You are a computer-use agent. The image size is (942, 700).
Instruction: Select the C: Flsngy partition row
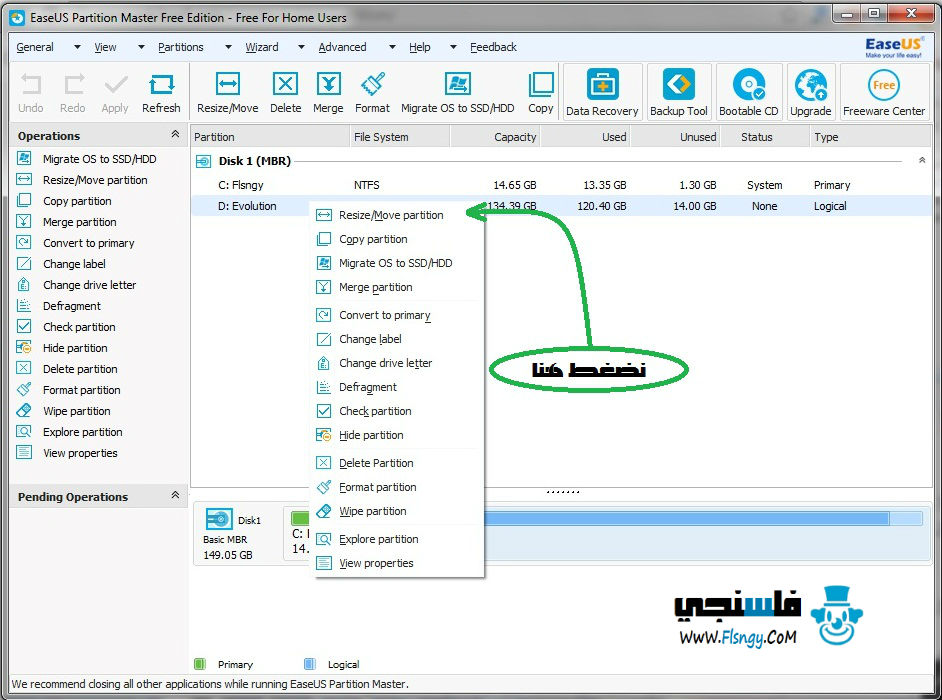pos(561,185)
